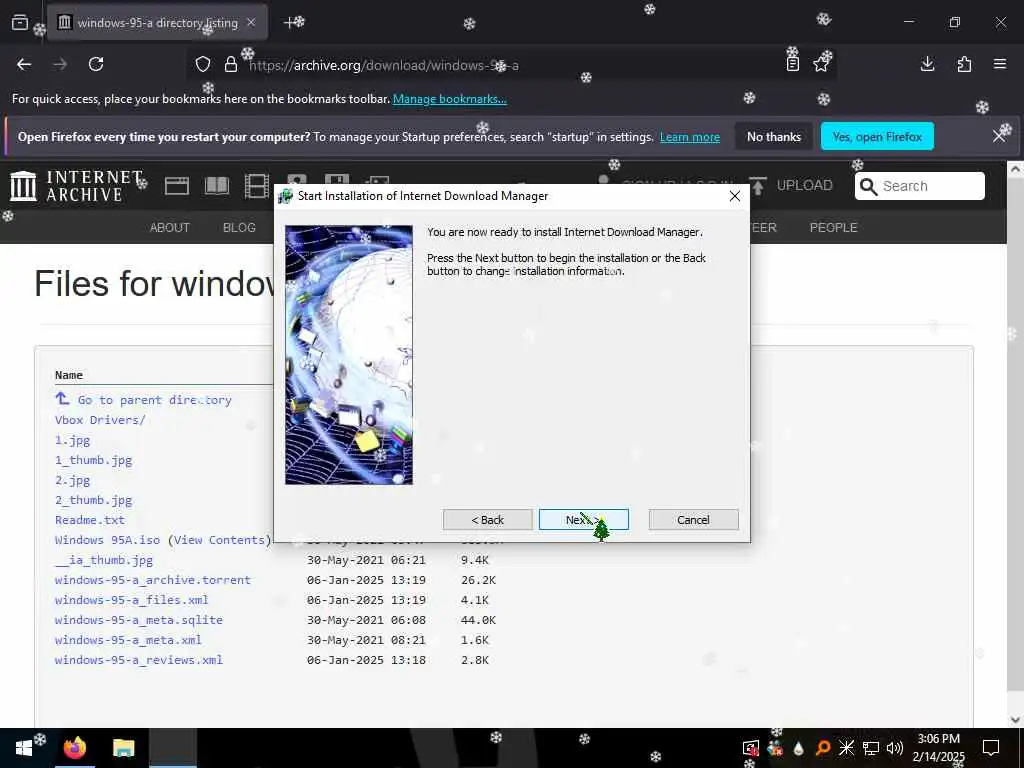This screenshot has height=768, width=1024.
Task: Open the BLOG menu item
Action: (x=239, y=227)
